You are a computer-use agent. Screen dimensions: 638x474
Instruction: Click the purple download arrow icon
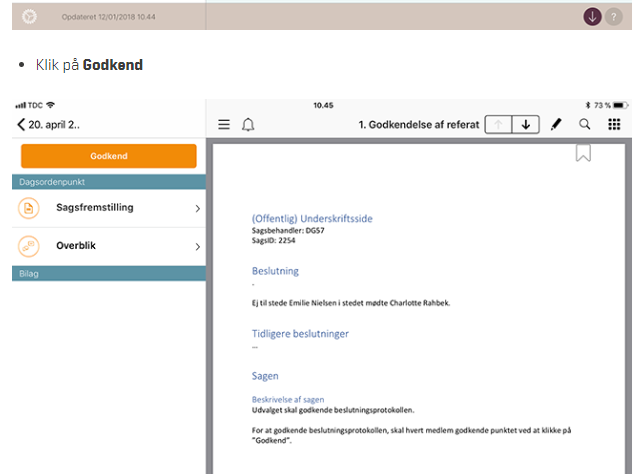(x=592, y=16)
